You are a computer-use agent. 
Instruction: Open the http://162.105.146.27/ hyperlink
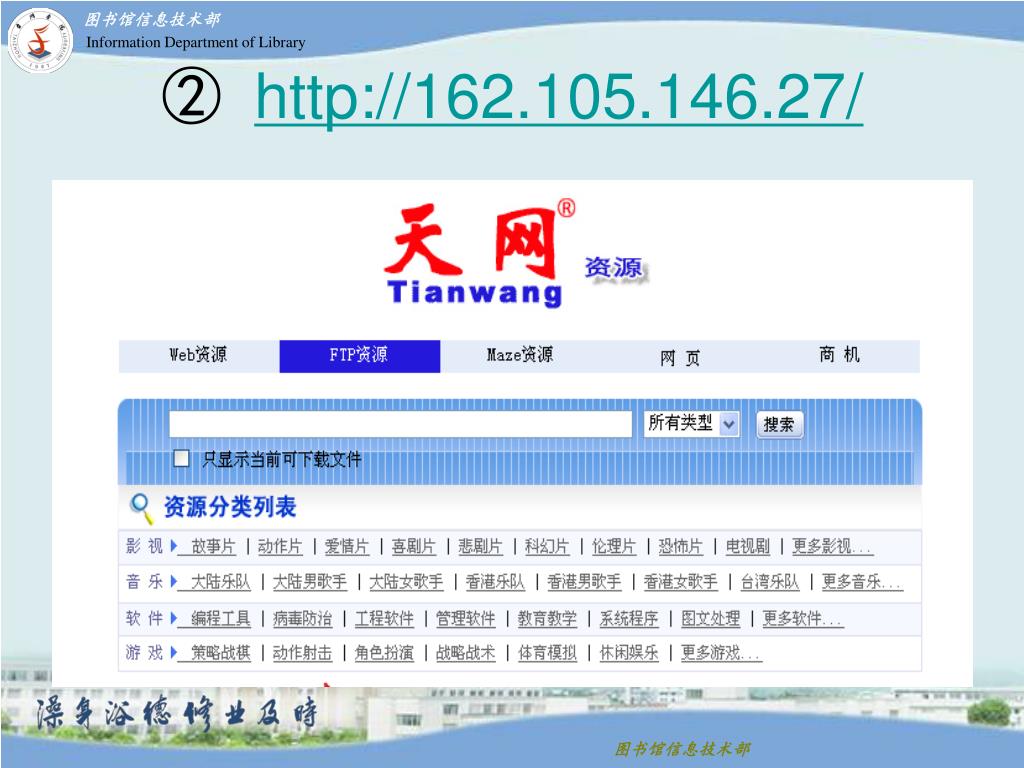(x=559, y=97)
